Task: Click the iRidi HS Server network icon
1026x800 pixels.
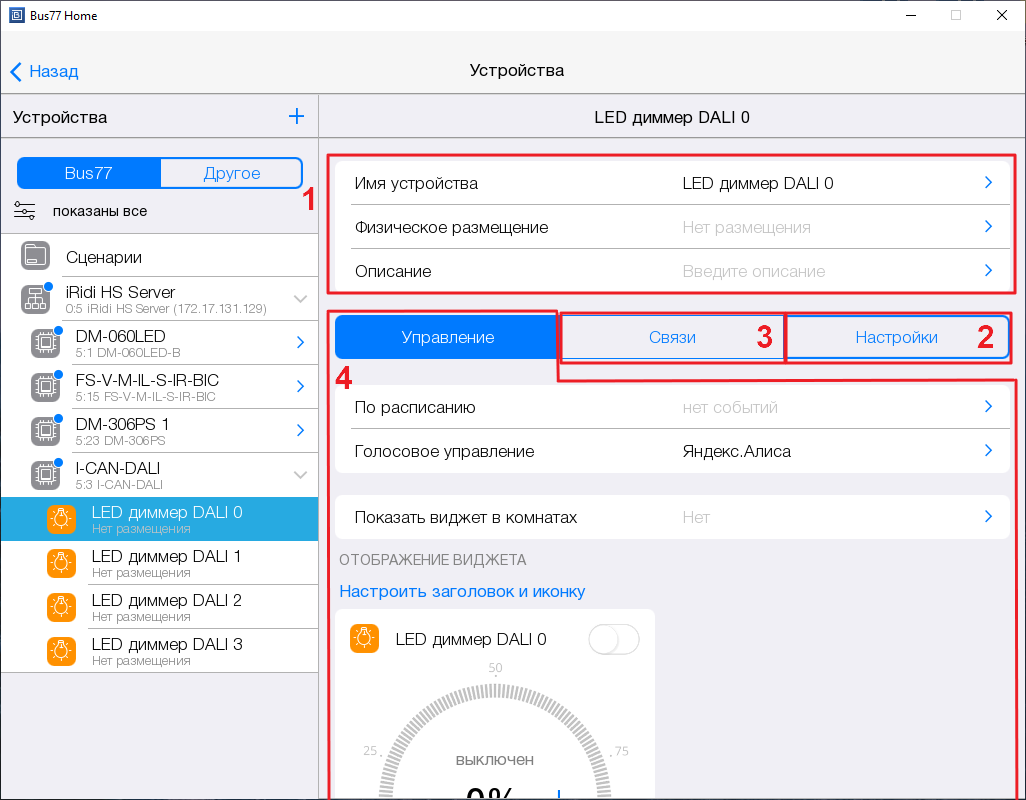Action: [36, 299]
